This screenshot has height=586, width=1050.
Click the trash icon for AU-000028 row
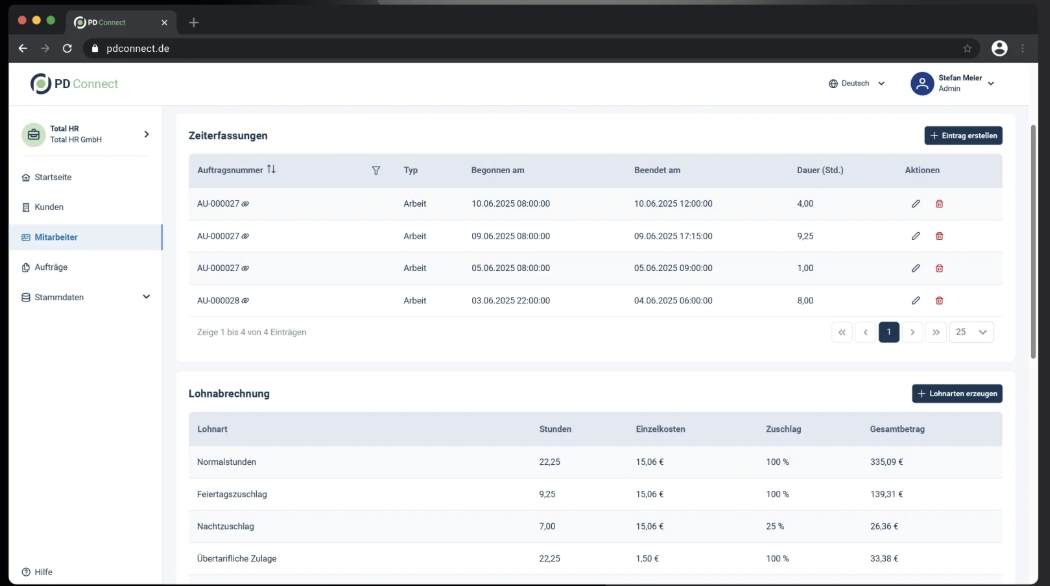pyautogui.click(x=939, y=300)
